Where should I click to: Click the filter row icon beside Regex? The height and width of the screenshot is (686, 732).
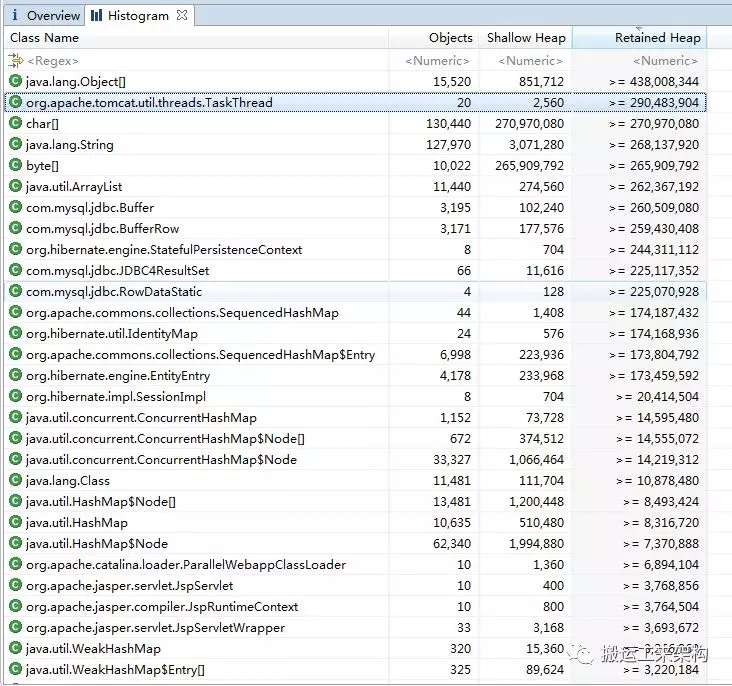(x=15, y=60)
